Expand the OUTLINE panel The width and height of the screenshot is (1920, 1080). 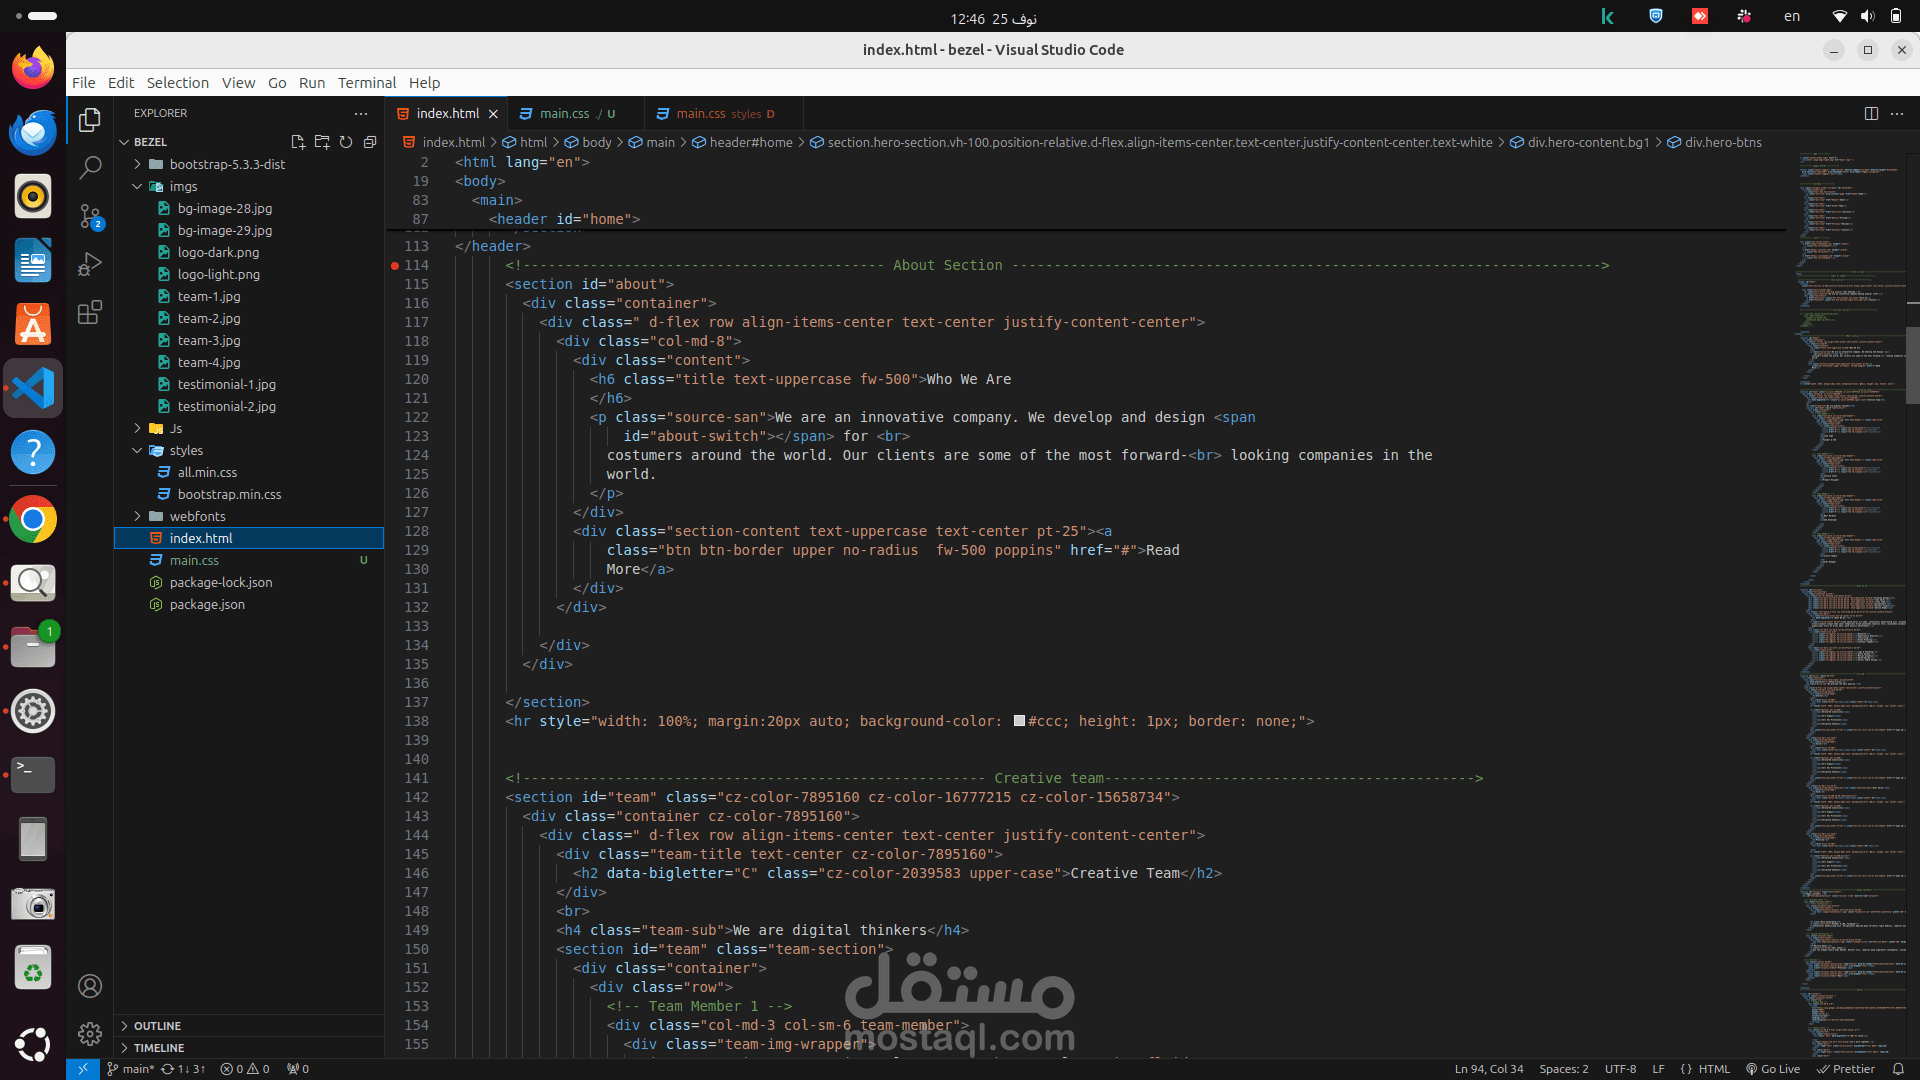coord(157,1026)
